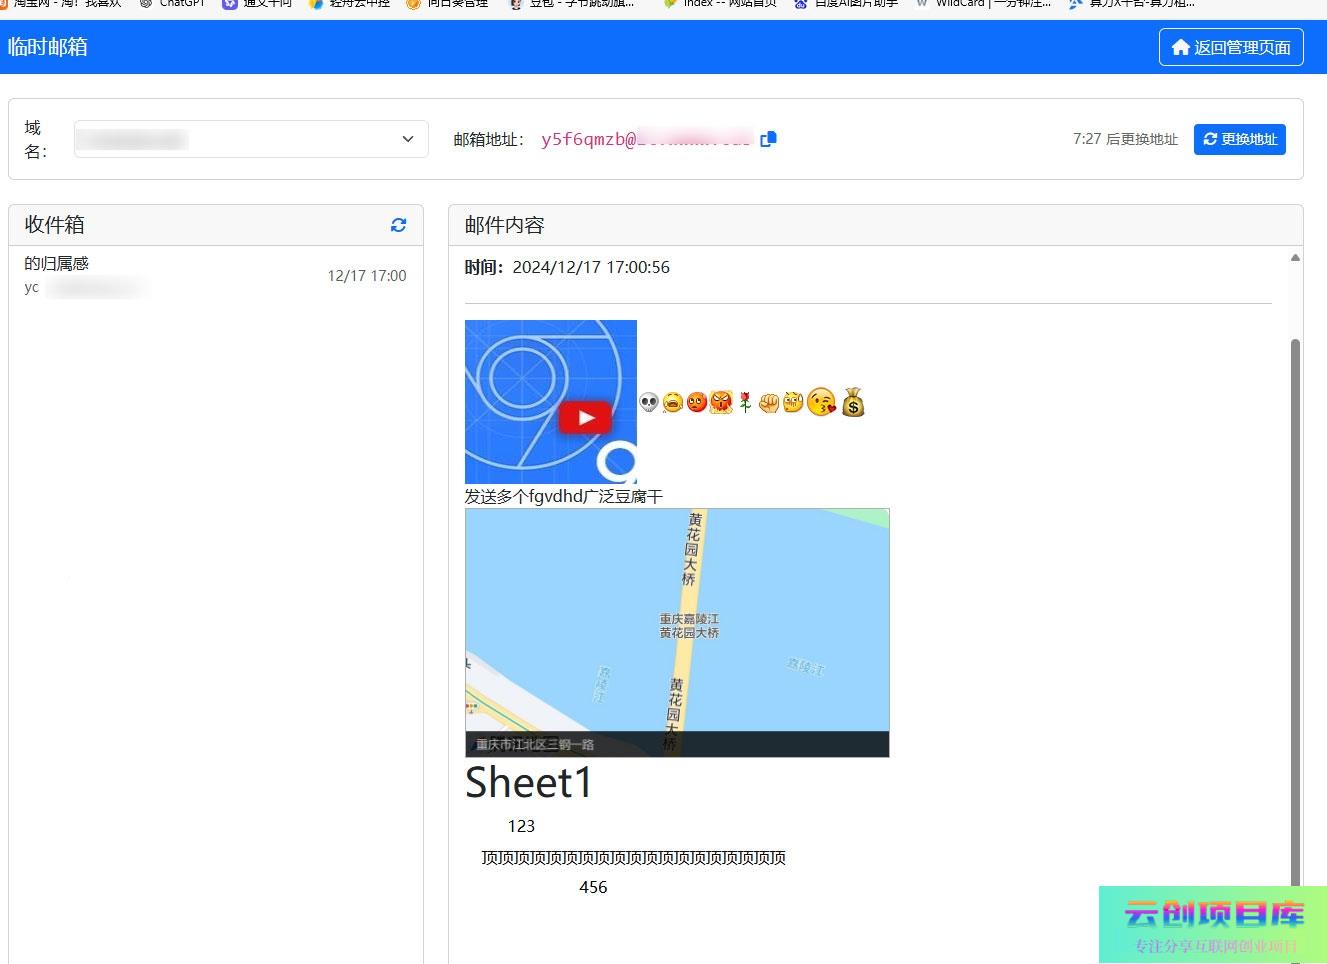Refresh the inbox with the 收件箱 refresh icon

coord(398,225)
